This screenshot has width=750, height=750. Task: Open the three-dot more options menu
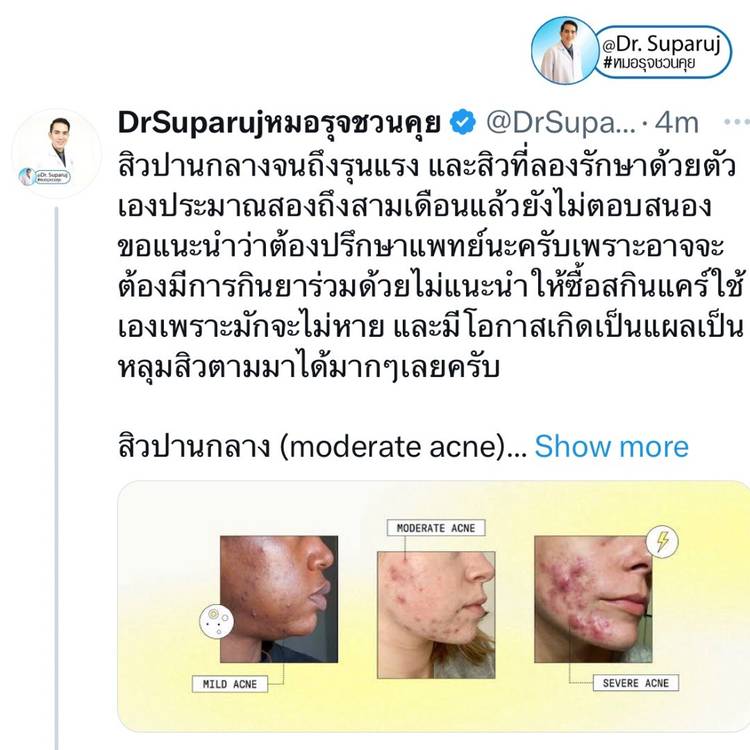[737, 122]
